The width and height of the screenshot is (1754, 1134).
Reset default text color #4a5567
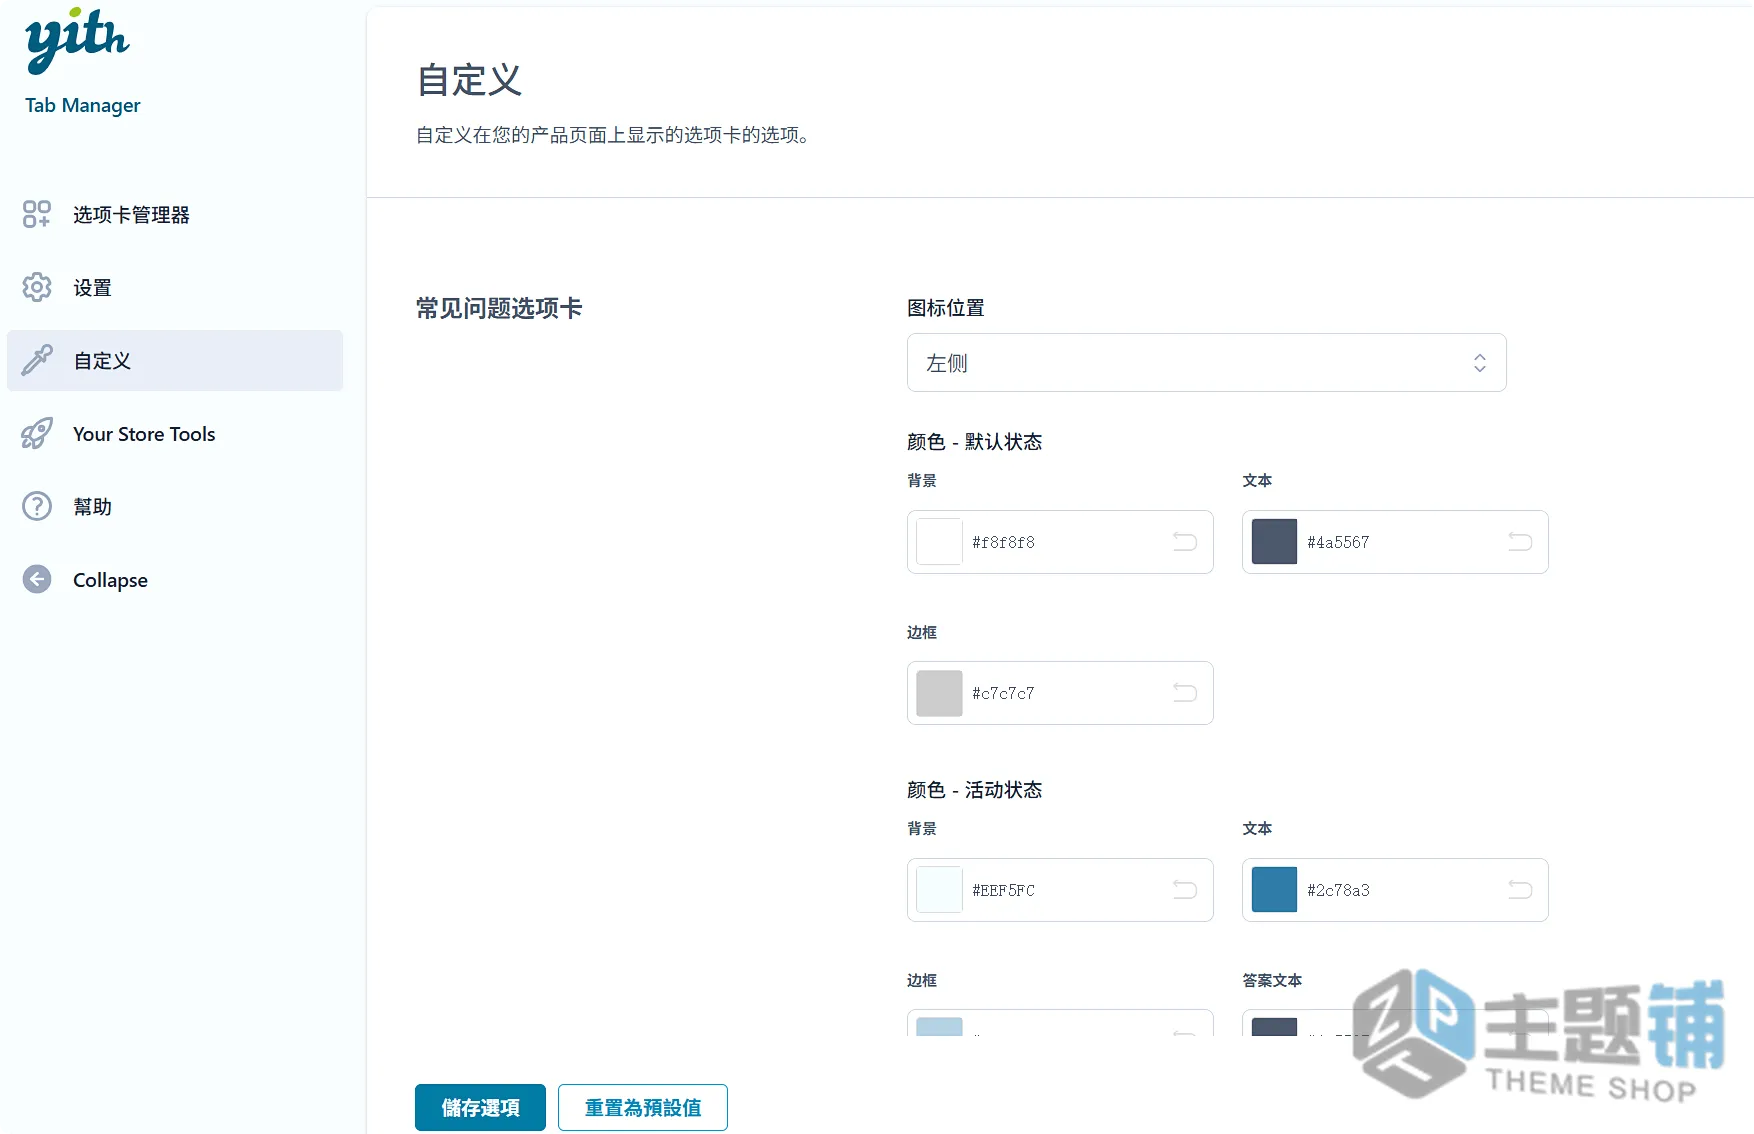coord(1520,542)
